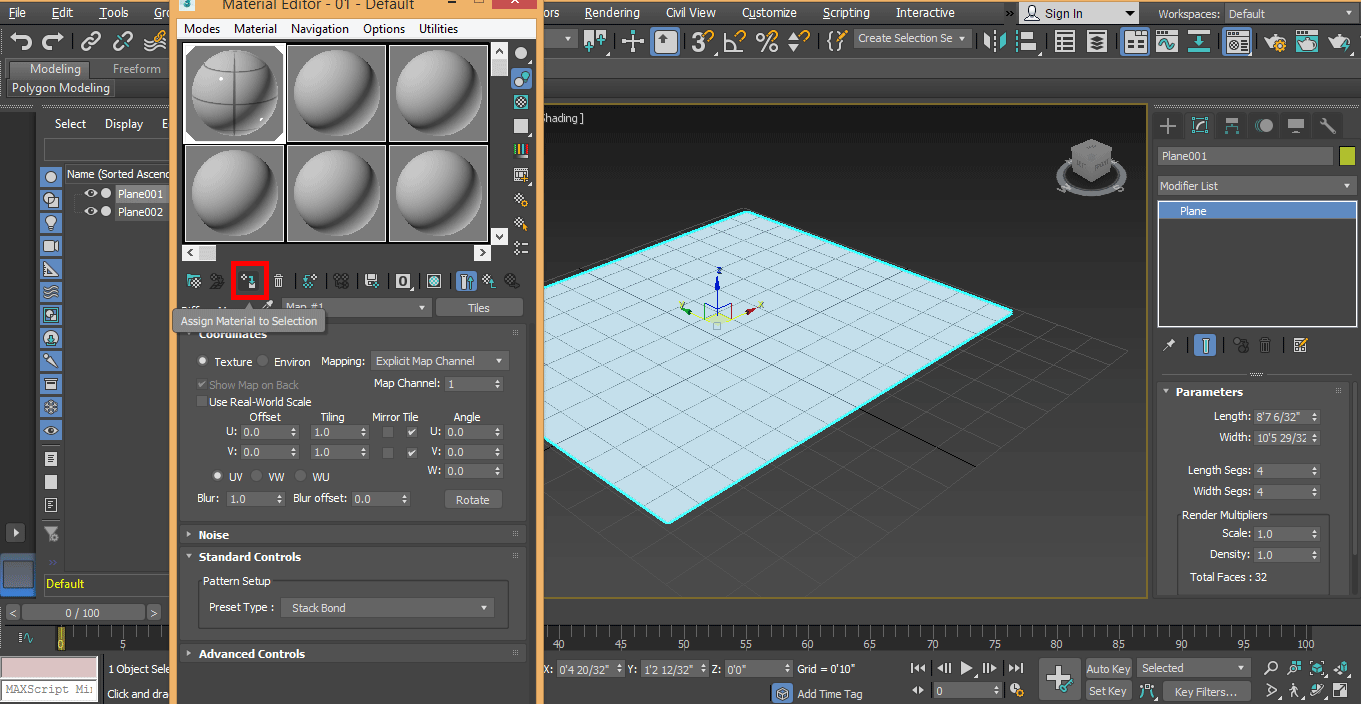The image size is (1361, 704).
Task: Click Assign Material to Selection icon
Action: tap(250, 281)
